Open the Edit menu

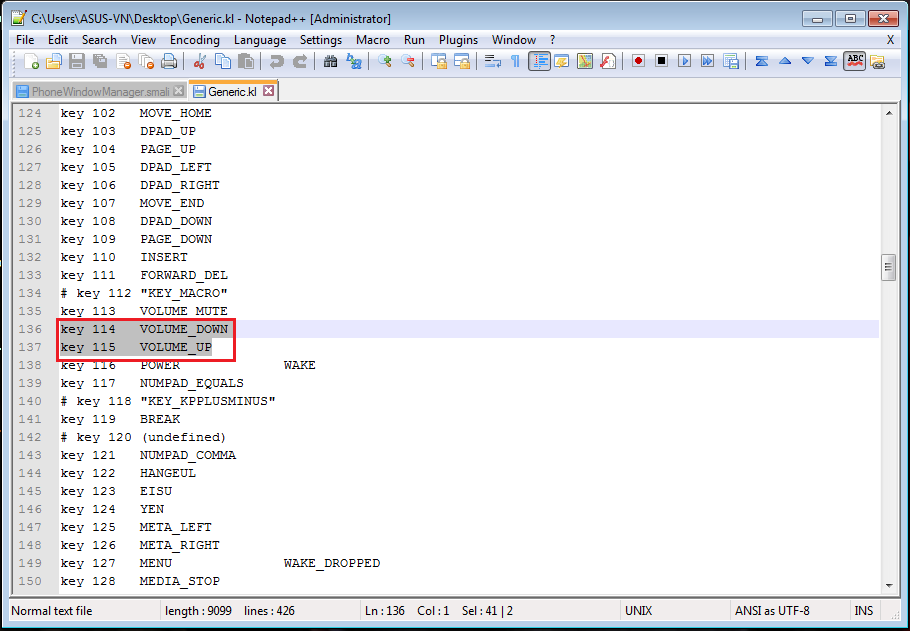point(57,39)
